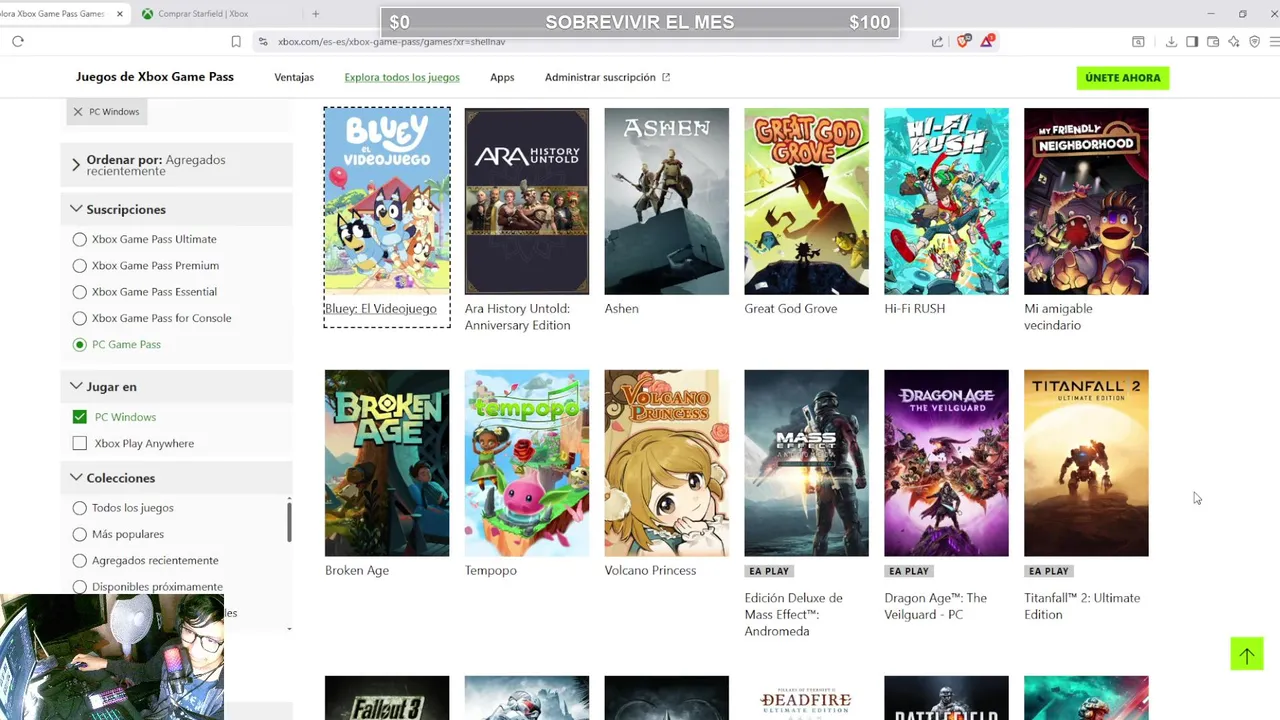Open the Leo AI sparkle icon

(1234, 41)
